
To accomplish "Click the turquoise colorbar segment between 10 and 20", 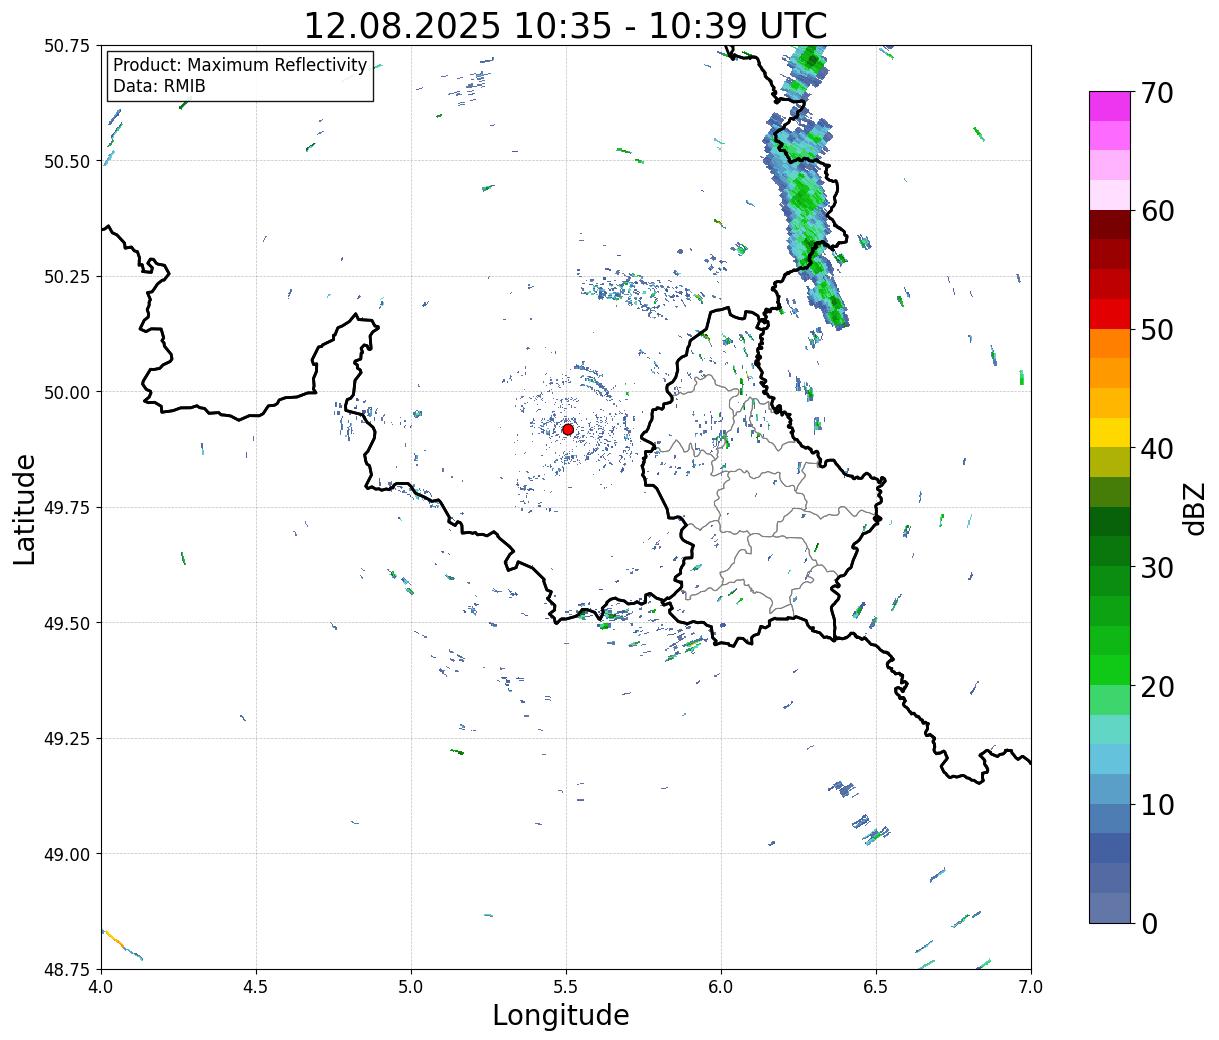I will pos(1110,730).
